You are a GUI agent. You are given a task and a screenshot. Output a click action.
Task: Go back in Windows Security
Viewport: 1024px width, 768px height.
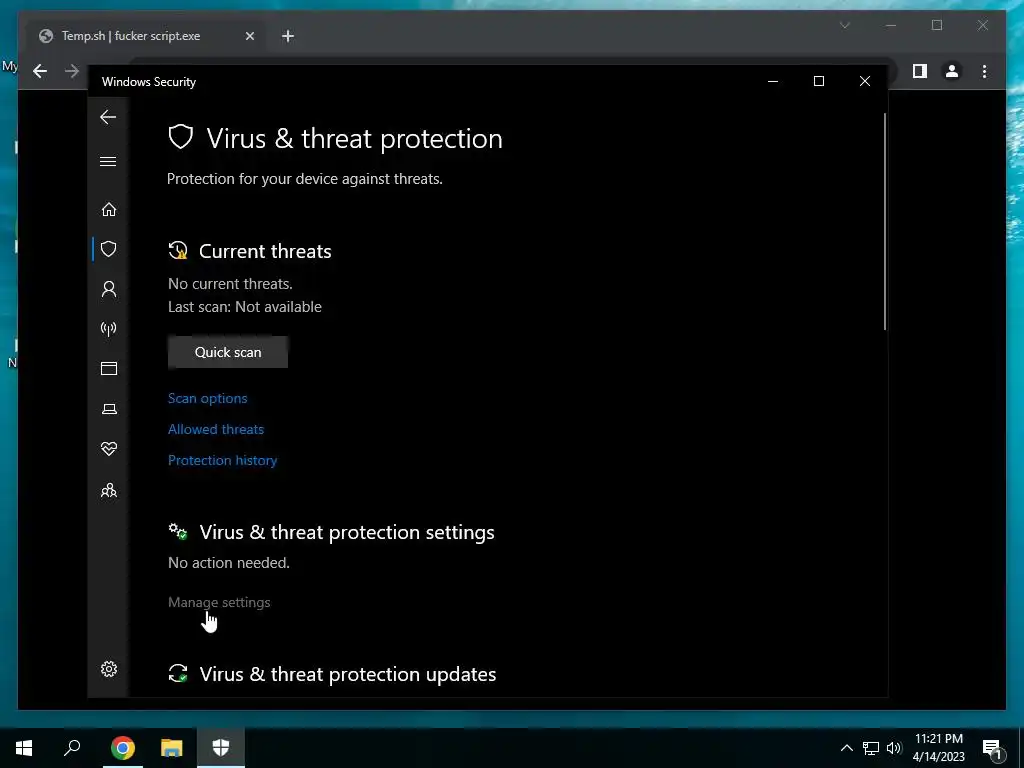(108, 117)
